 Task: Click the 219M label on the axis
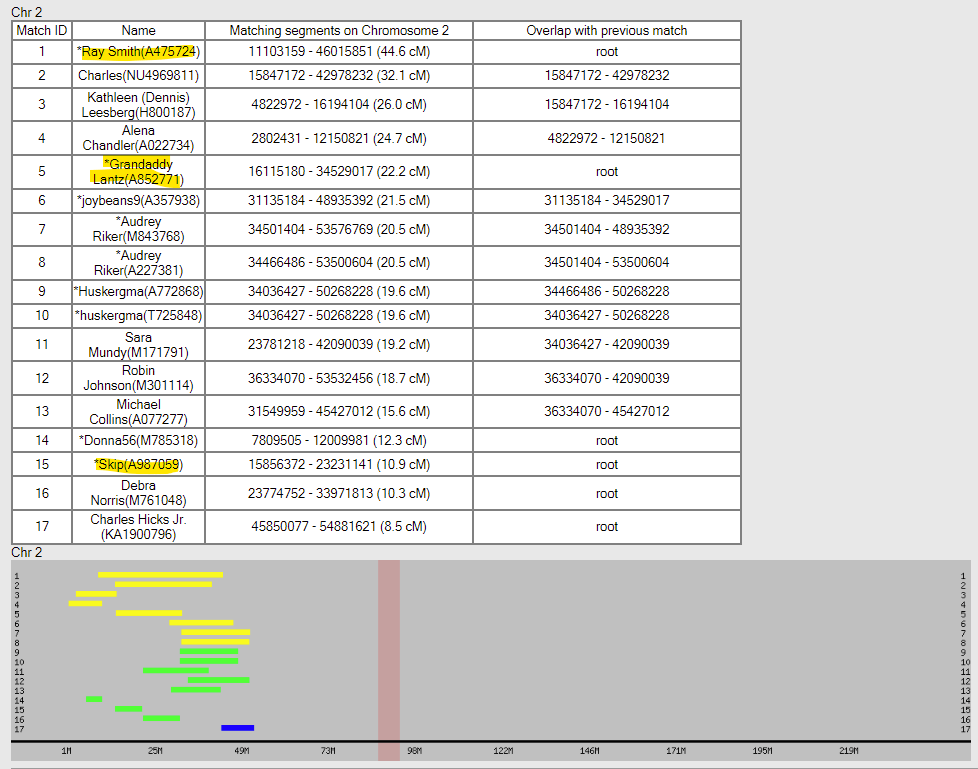coord(849,751)
